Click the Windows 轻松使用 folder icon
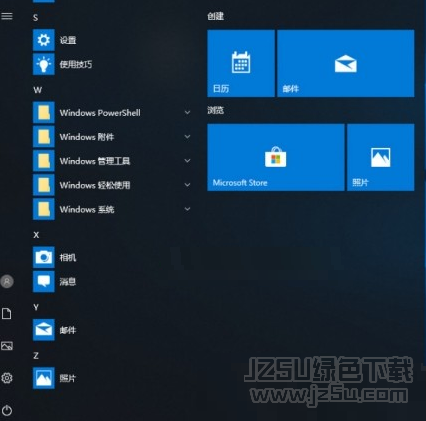This screenshot has height=421, width=426. click(x=44, y=185)
